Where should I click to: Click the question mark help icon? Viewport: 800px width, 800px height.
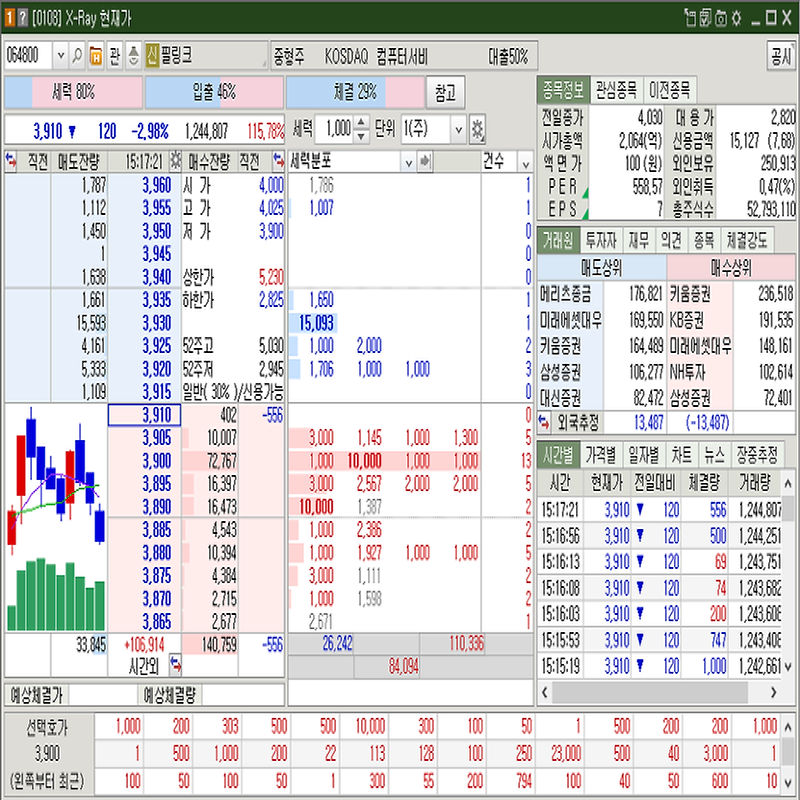click(22, 19)
